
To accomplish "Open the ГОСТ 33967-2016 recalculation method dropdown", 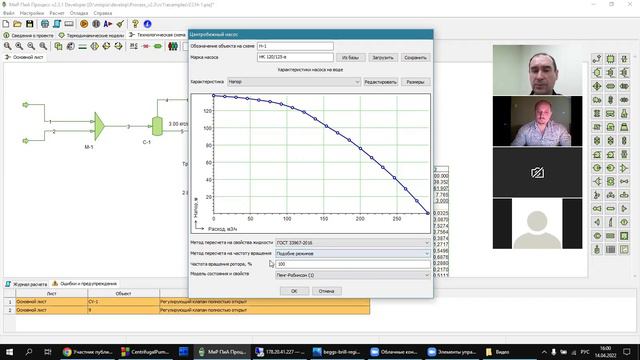I will (353, 242).
